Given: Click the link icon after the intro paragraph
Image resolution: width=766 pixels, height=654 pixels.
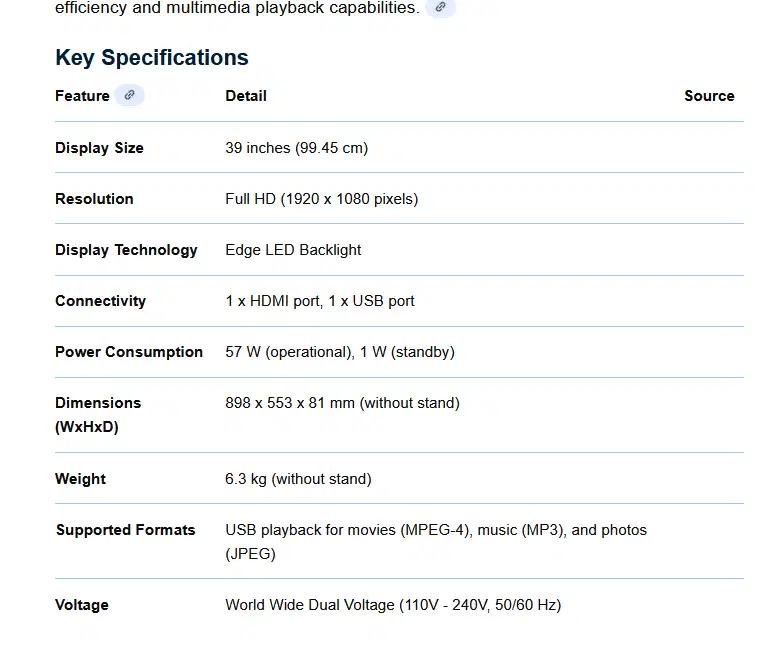Looking at the screenshot, I should pyautogui.click(x=440, y=7).
